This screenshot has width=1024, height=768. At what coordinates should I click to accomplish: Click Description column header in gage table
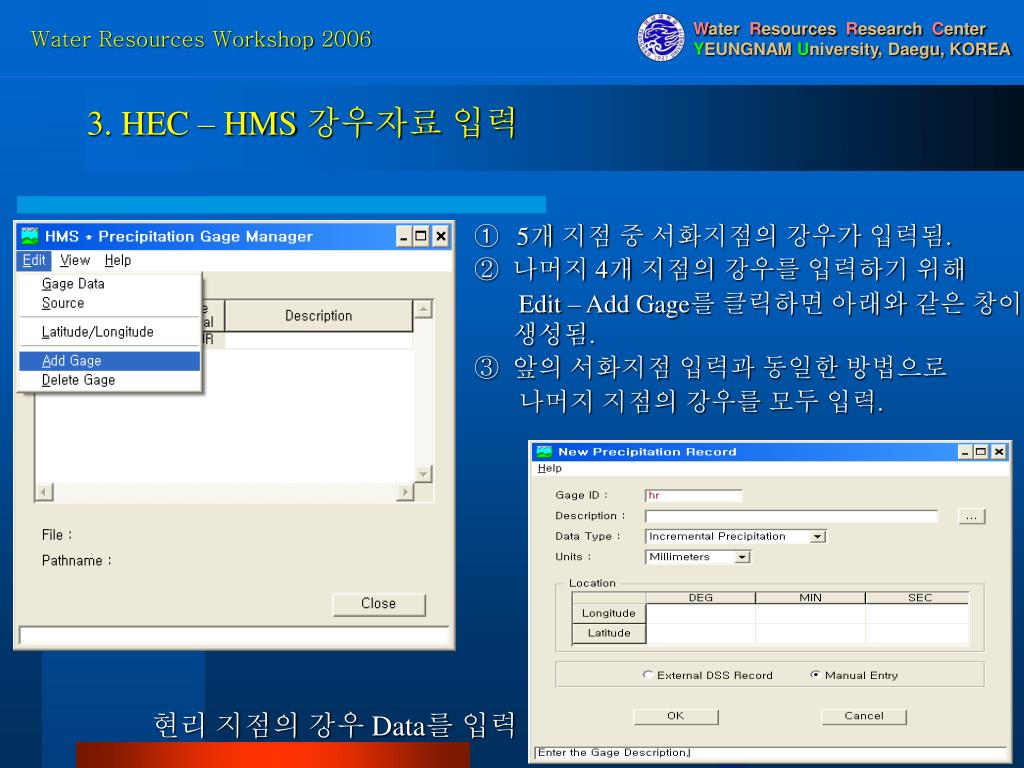[x=319, y=316]
